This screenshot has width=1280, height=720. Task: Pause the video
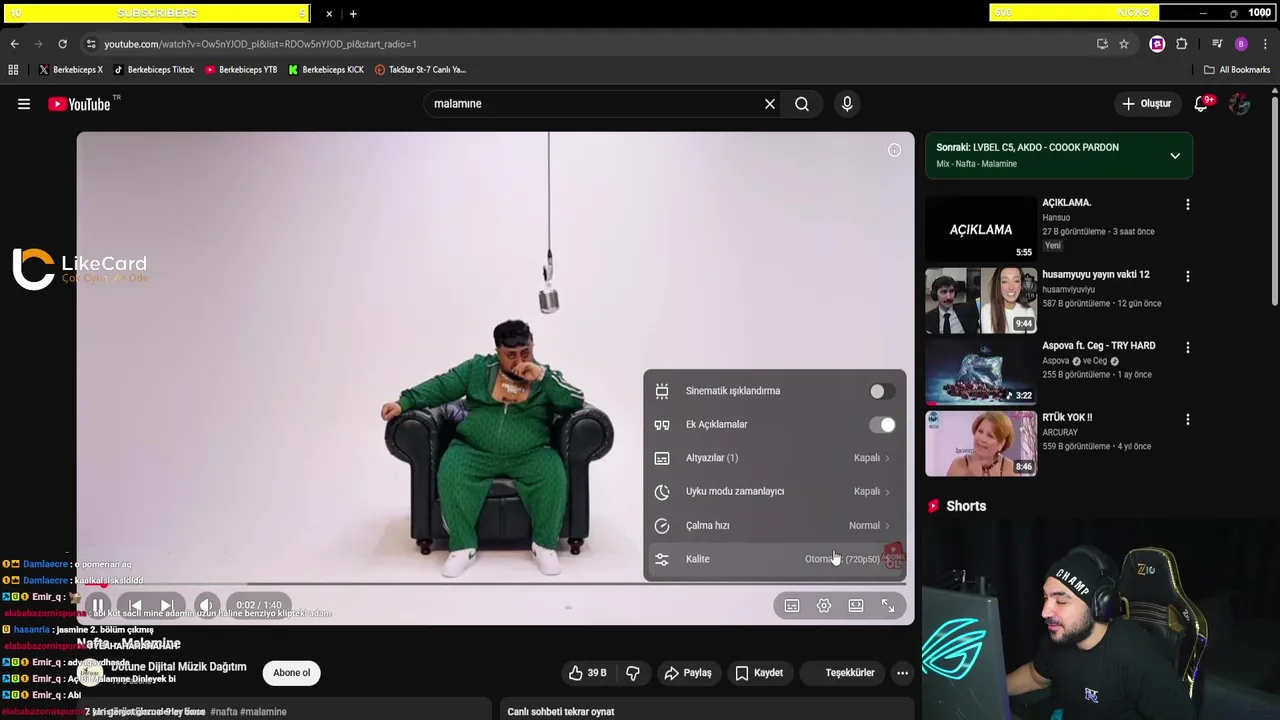[x=98, y=606]
